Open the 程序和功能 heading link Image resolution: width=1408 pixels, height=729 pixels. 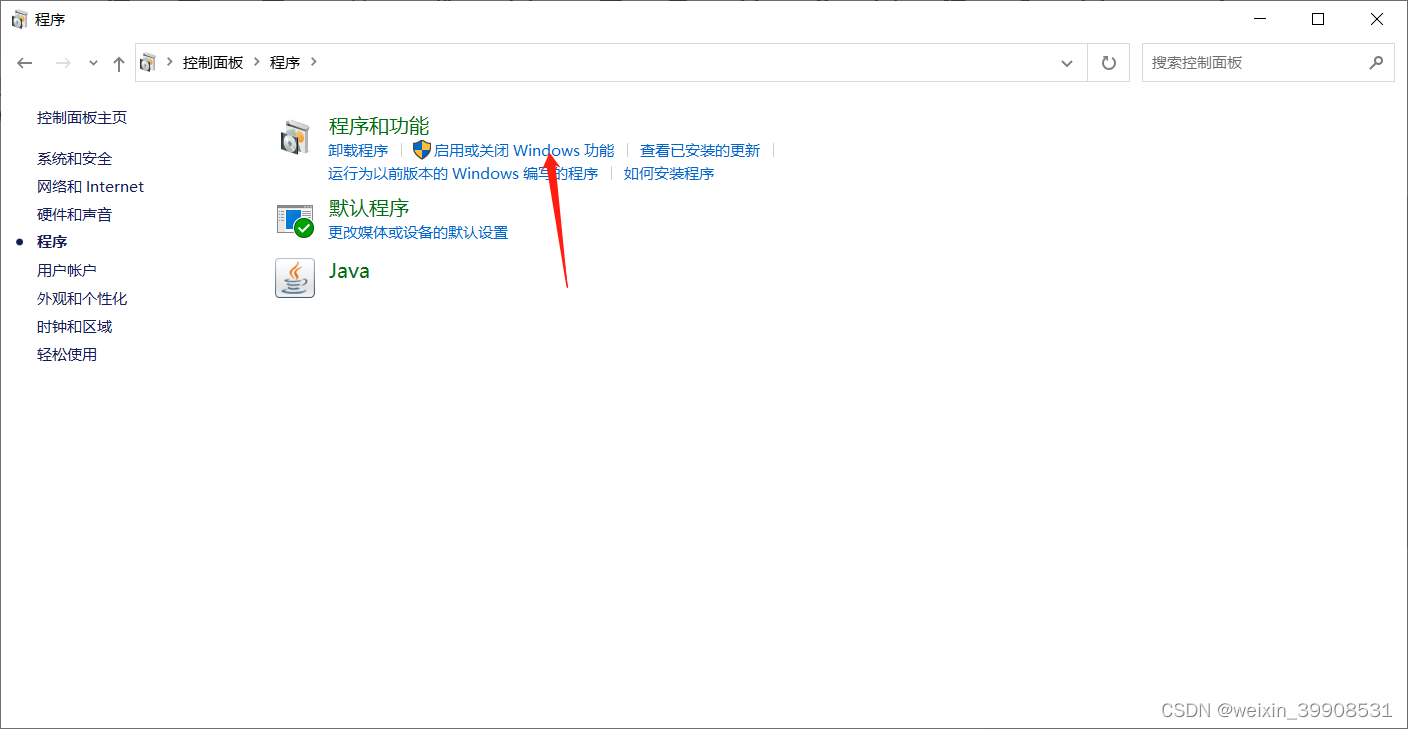pos(379,126)
